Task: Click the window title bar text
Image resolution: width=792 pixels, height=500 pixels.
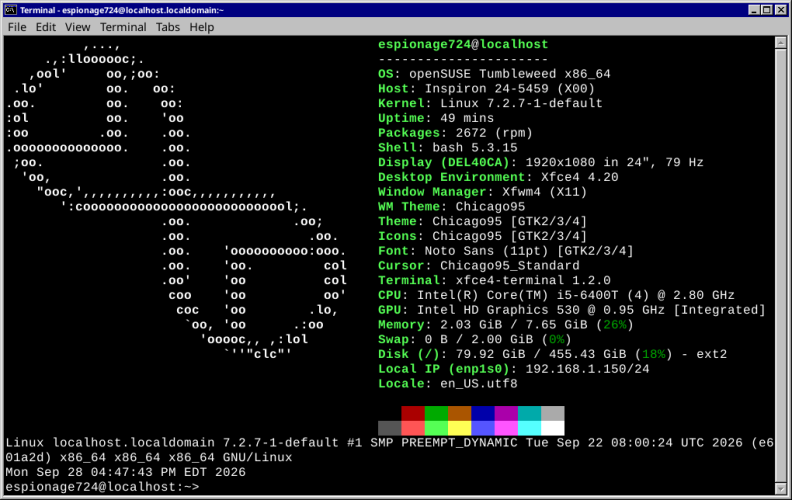Action: click(122, 10)
